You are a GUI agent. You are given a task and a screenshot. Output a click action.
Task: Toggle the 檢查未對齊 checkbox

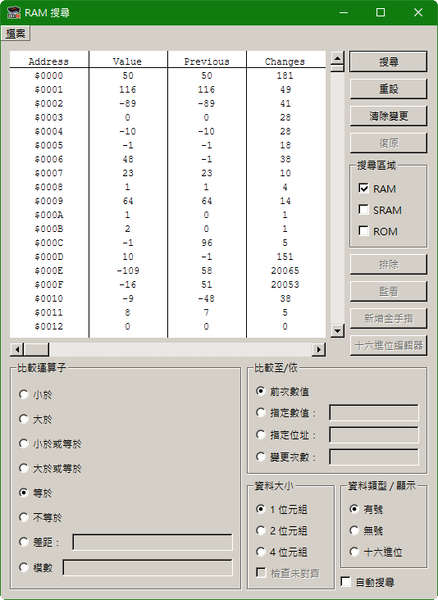(x=261, y=573)
